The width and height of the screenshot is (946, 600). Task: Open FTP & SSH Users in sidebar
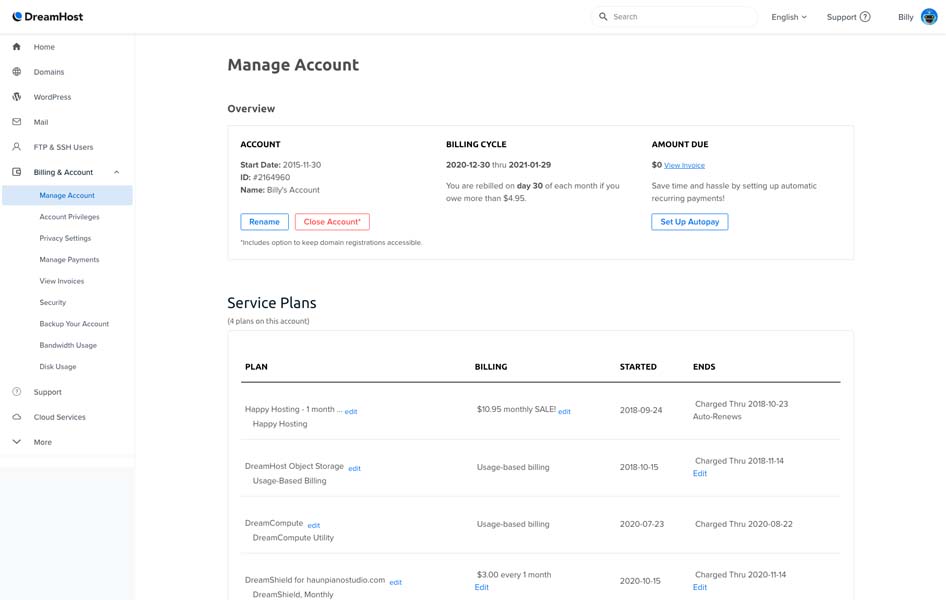63,147
